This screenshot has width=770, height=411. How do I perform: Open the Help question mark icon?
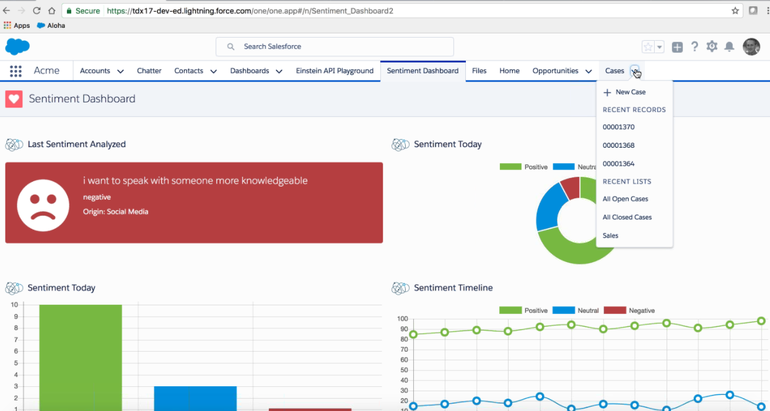pos(695,47)
